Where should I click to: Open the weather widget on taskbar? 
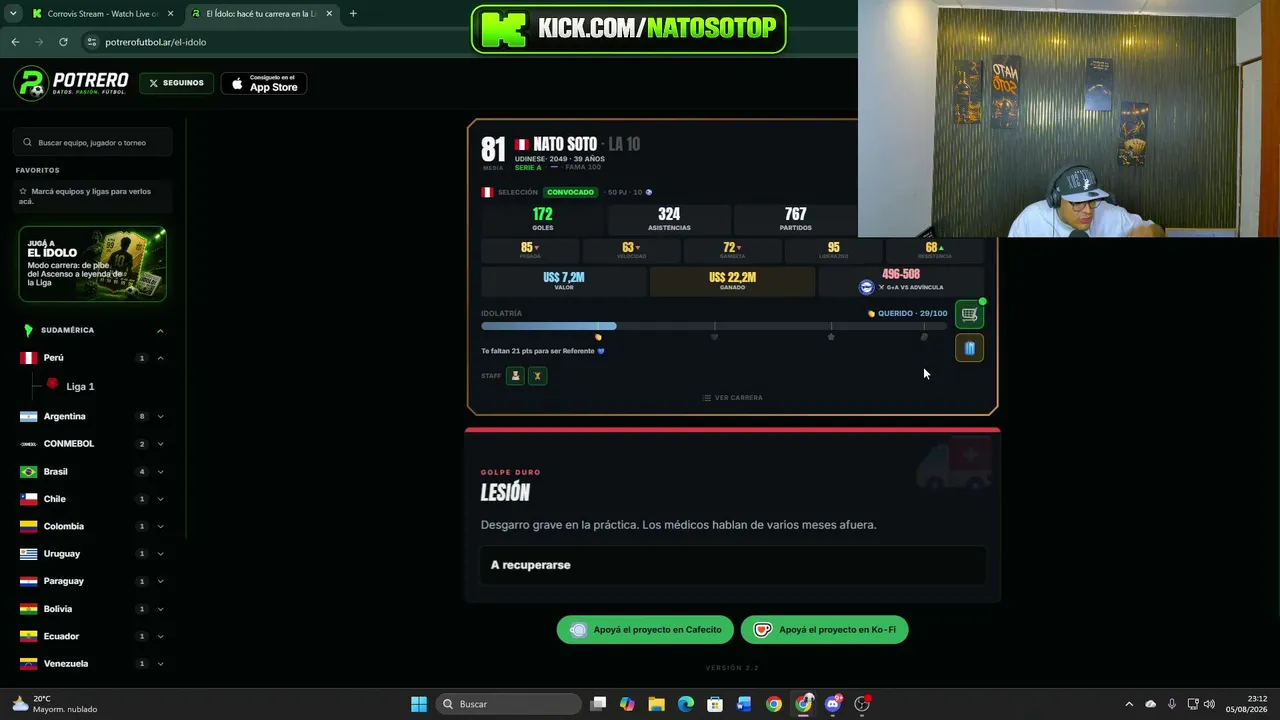point(55,704)
